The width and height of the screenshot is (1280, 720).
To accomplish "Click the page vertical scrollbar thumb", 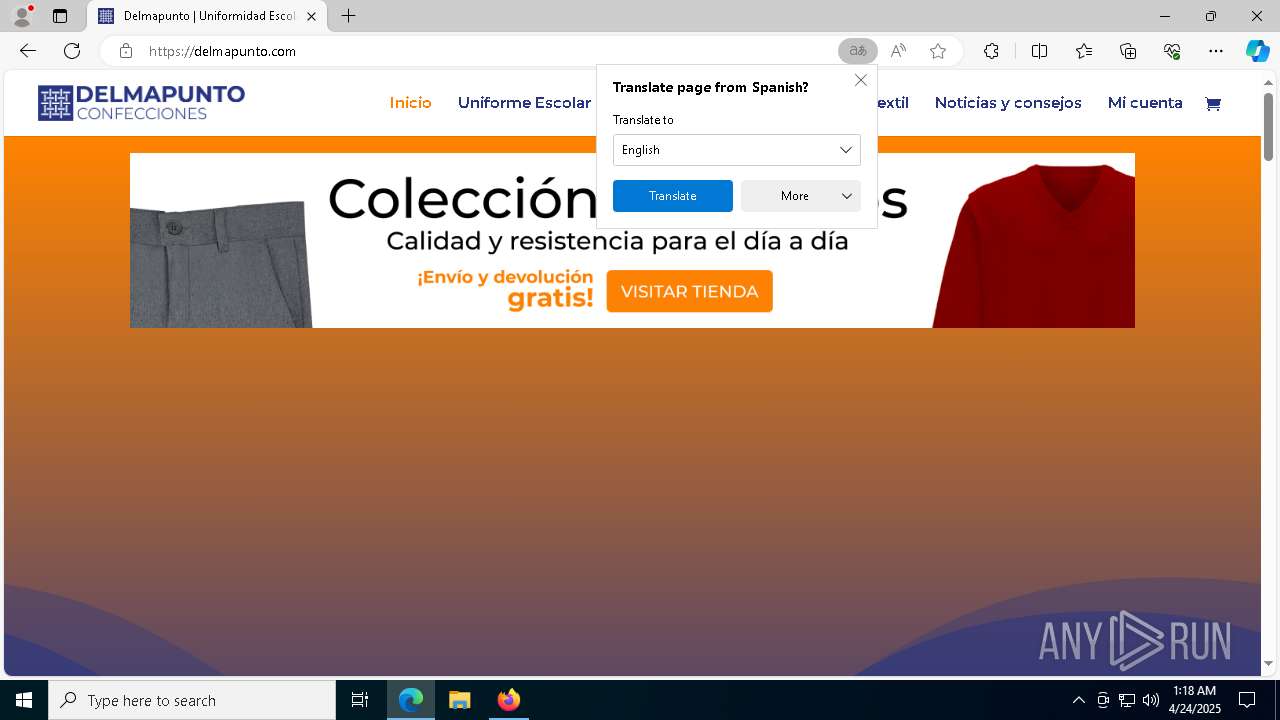I will pyautogui.click(x=1268, y=126).
